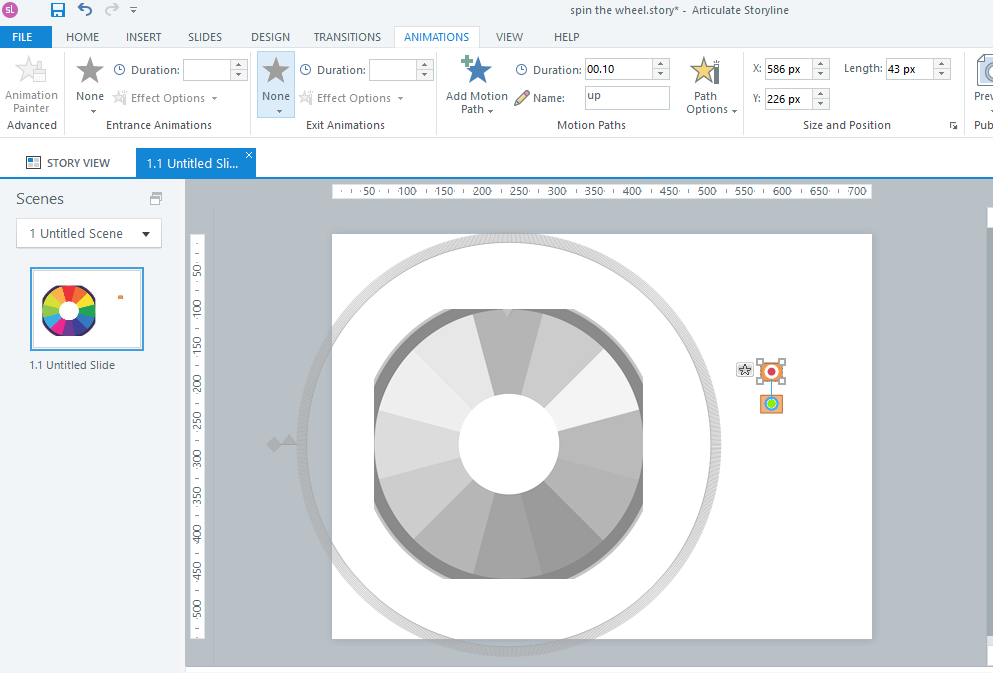Select motion path red end point
The height and width of the screenshot is (673, 993).
click(770, 372)
